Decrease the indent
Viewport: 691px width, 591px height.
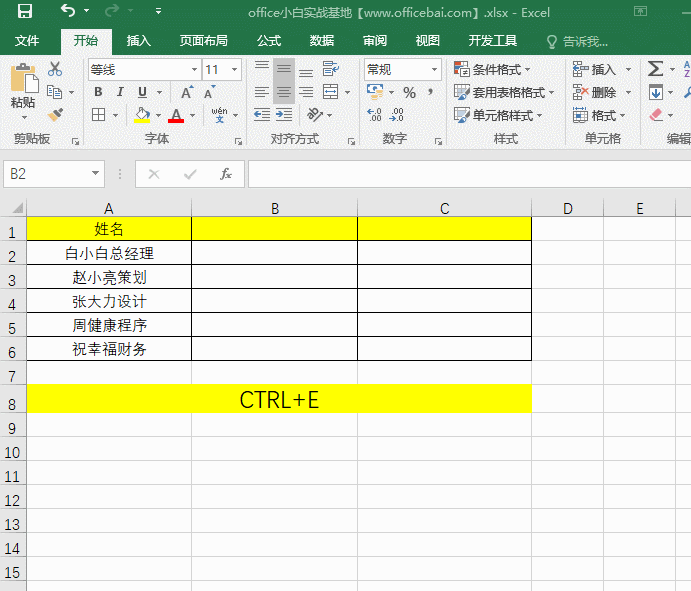[262, 115]
